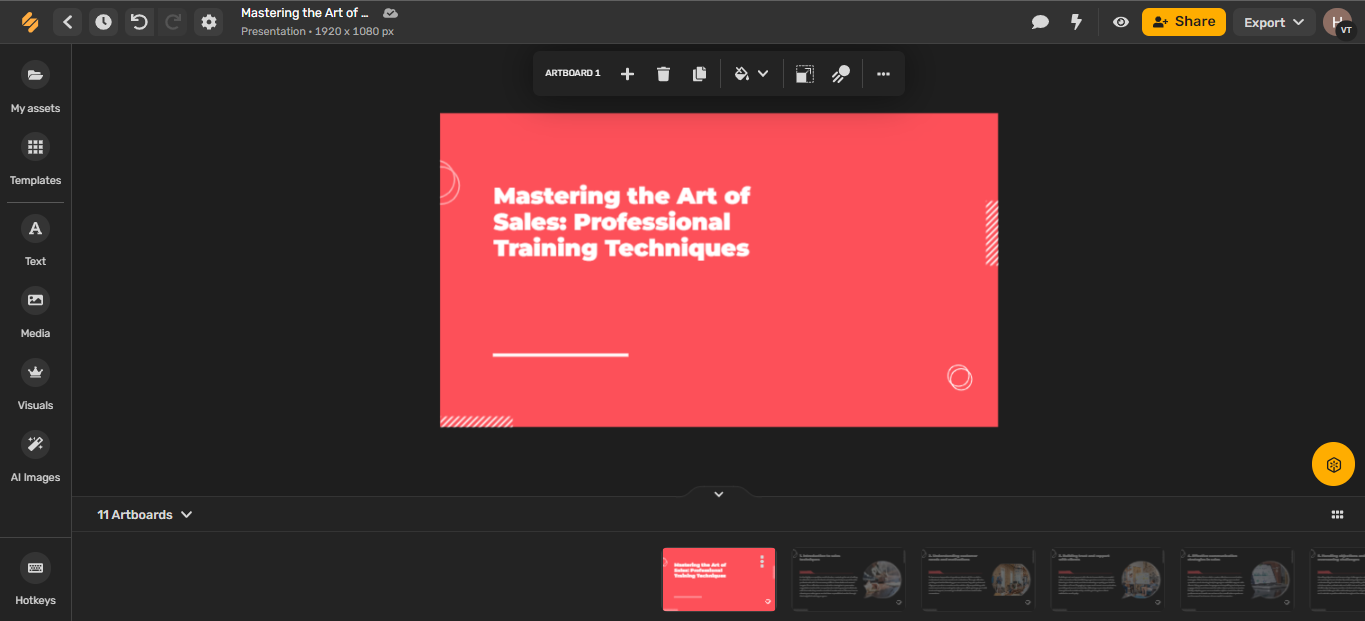1365x621 pixels.
Task: Open the artboard fill color dropdown
Action: pos(764,73)
